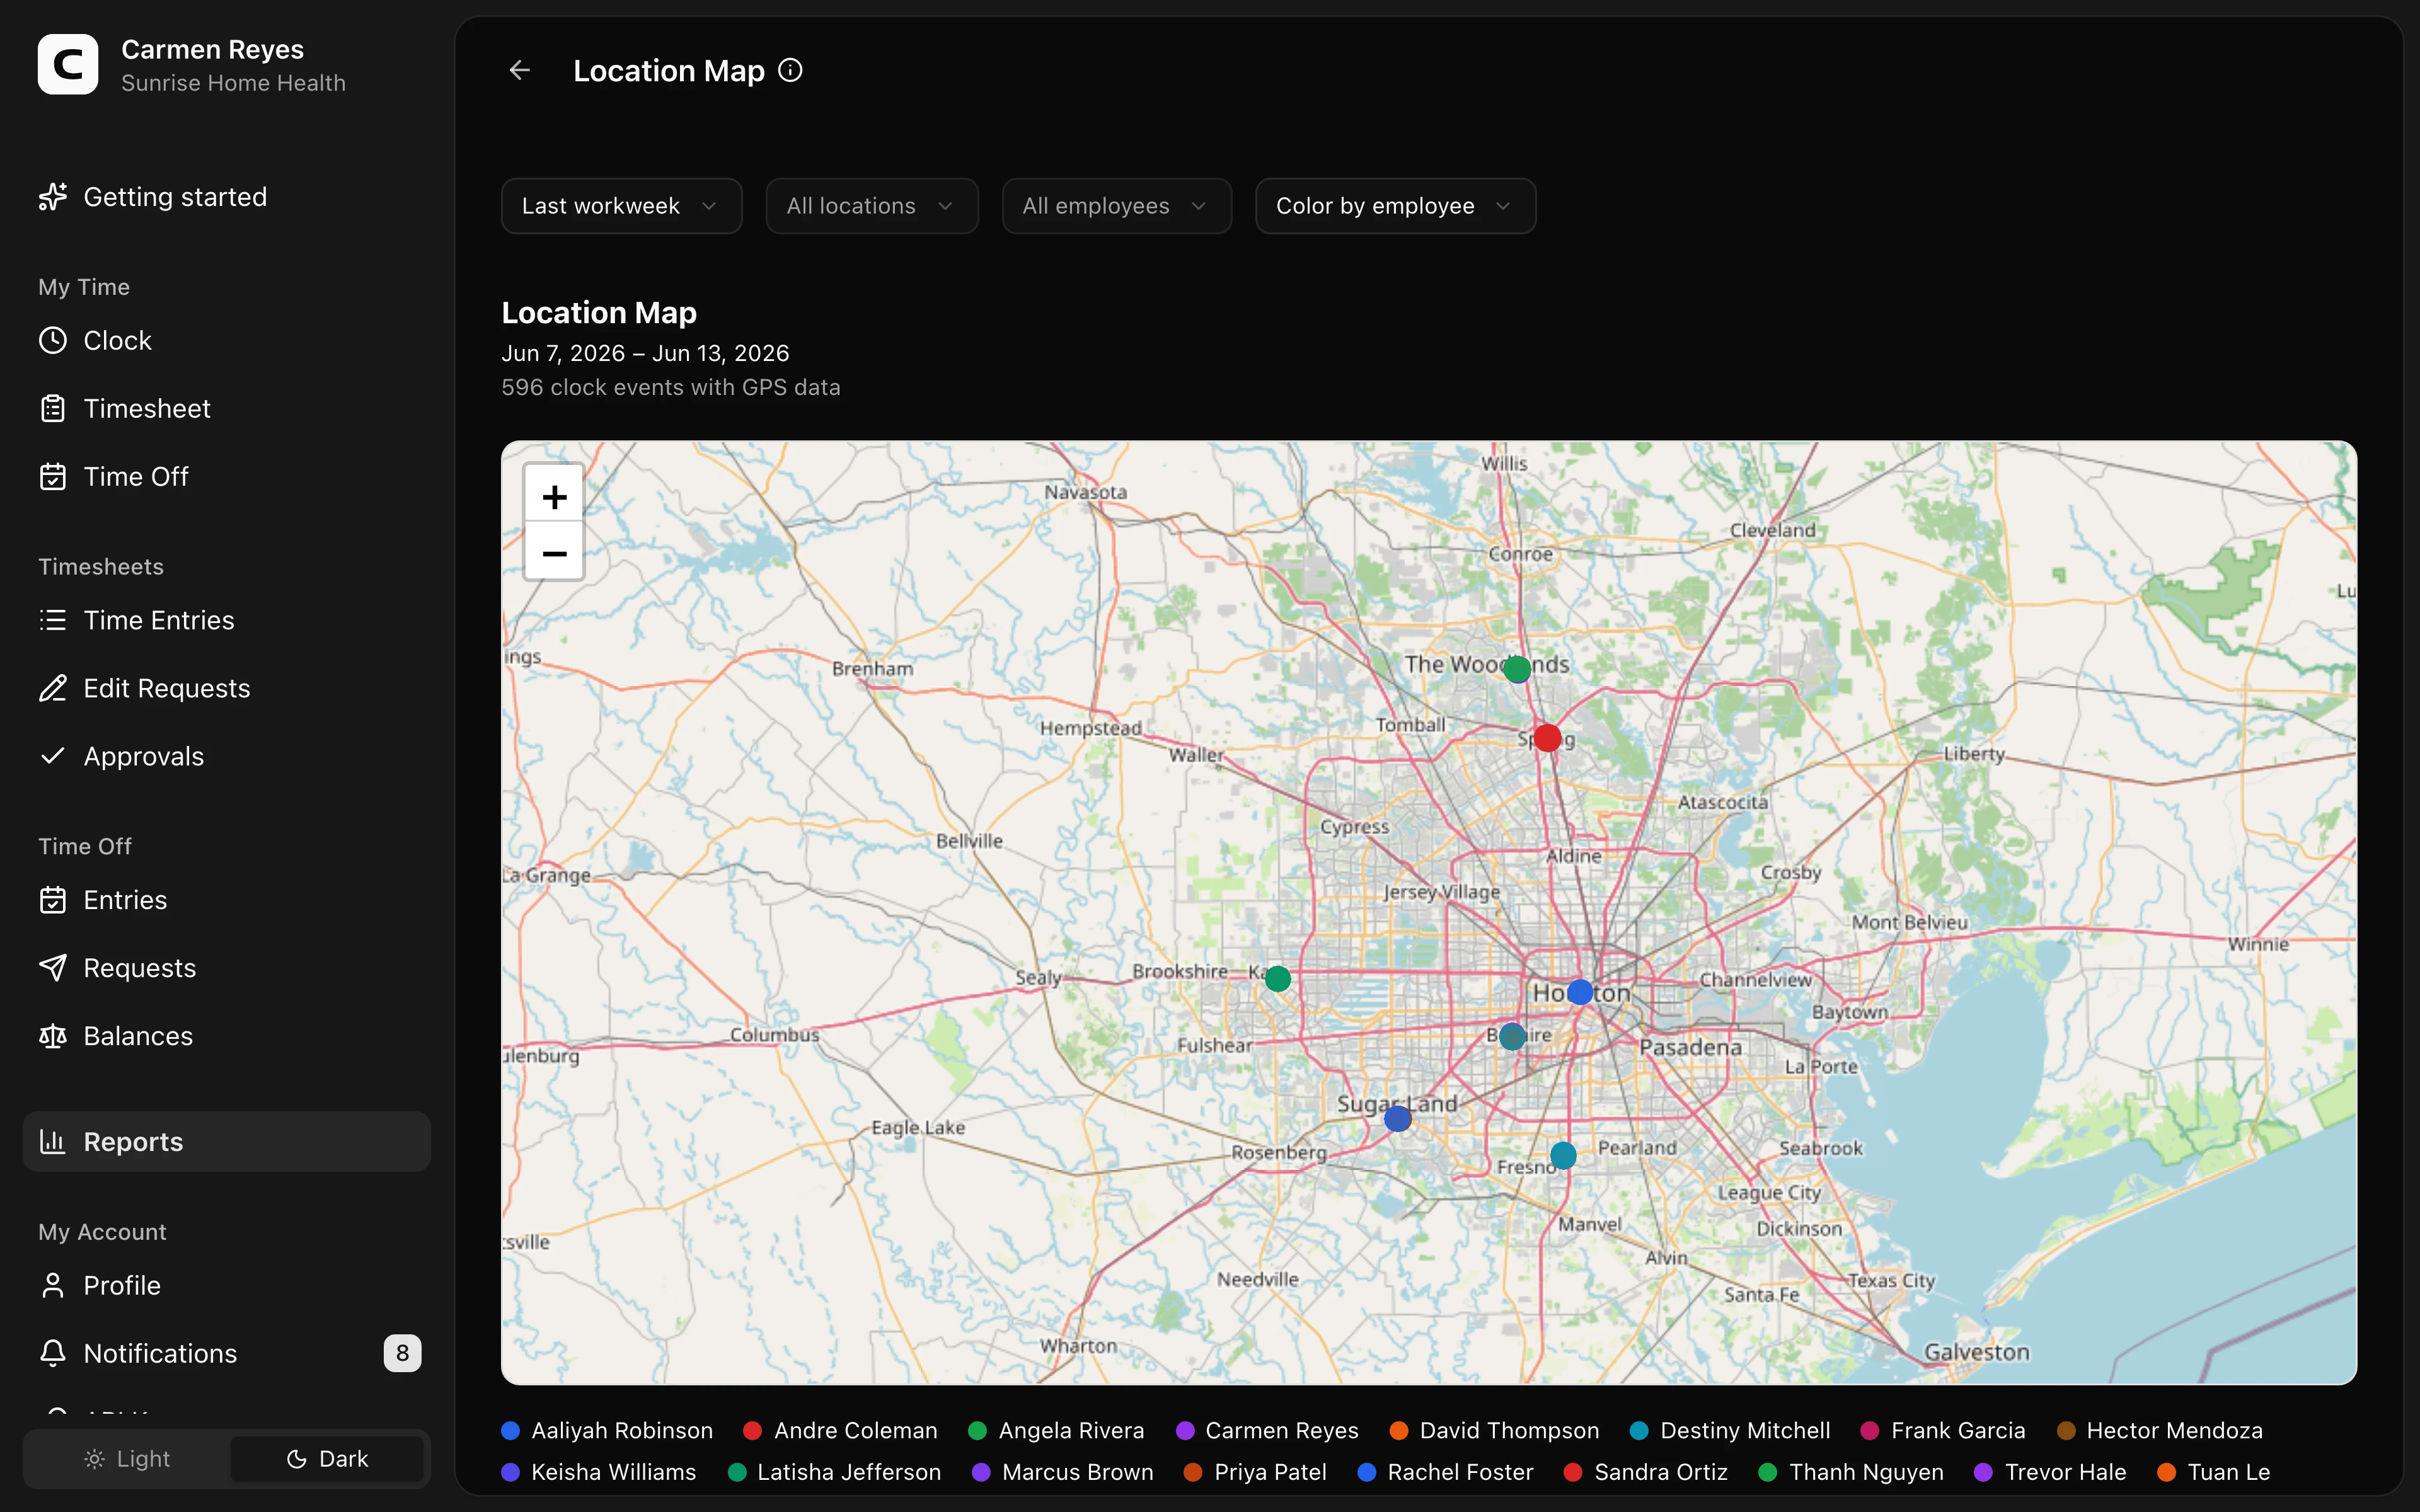
Task: Click the Priya Patel legend label
Action: click(x=1270, y=1472)
